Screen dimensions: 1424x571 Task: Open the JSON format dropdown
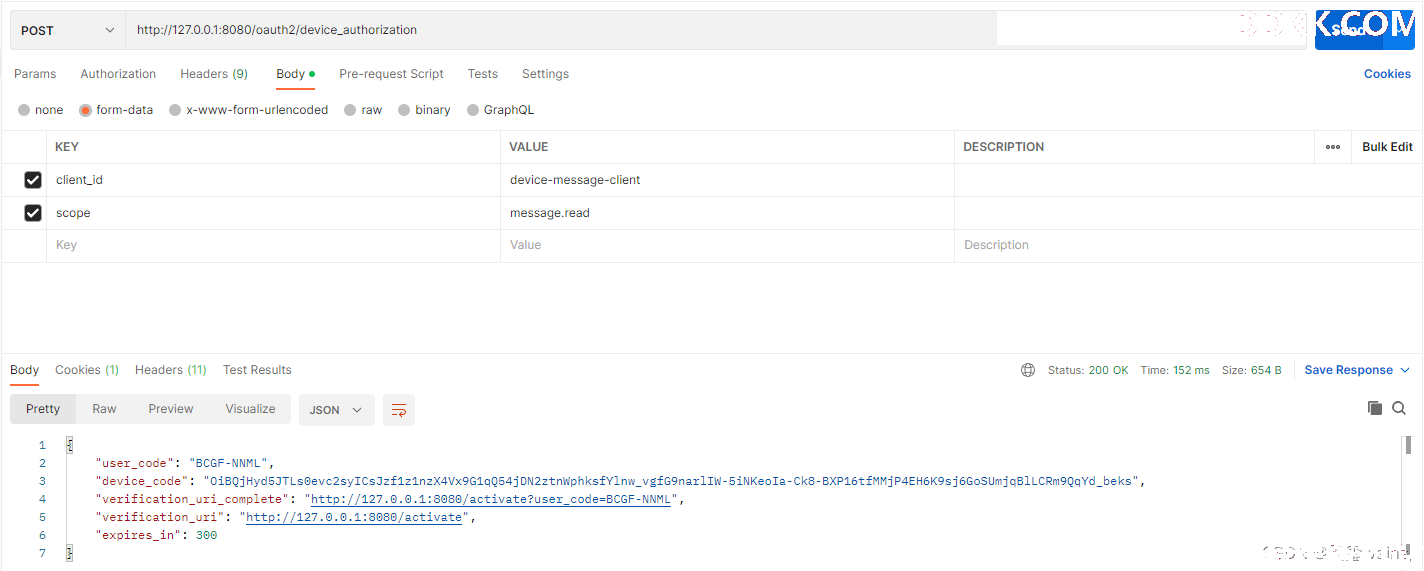pos(337,410)
